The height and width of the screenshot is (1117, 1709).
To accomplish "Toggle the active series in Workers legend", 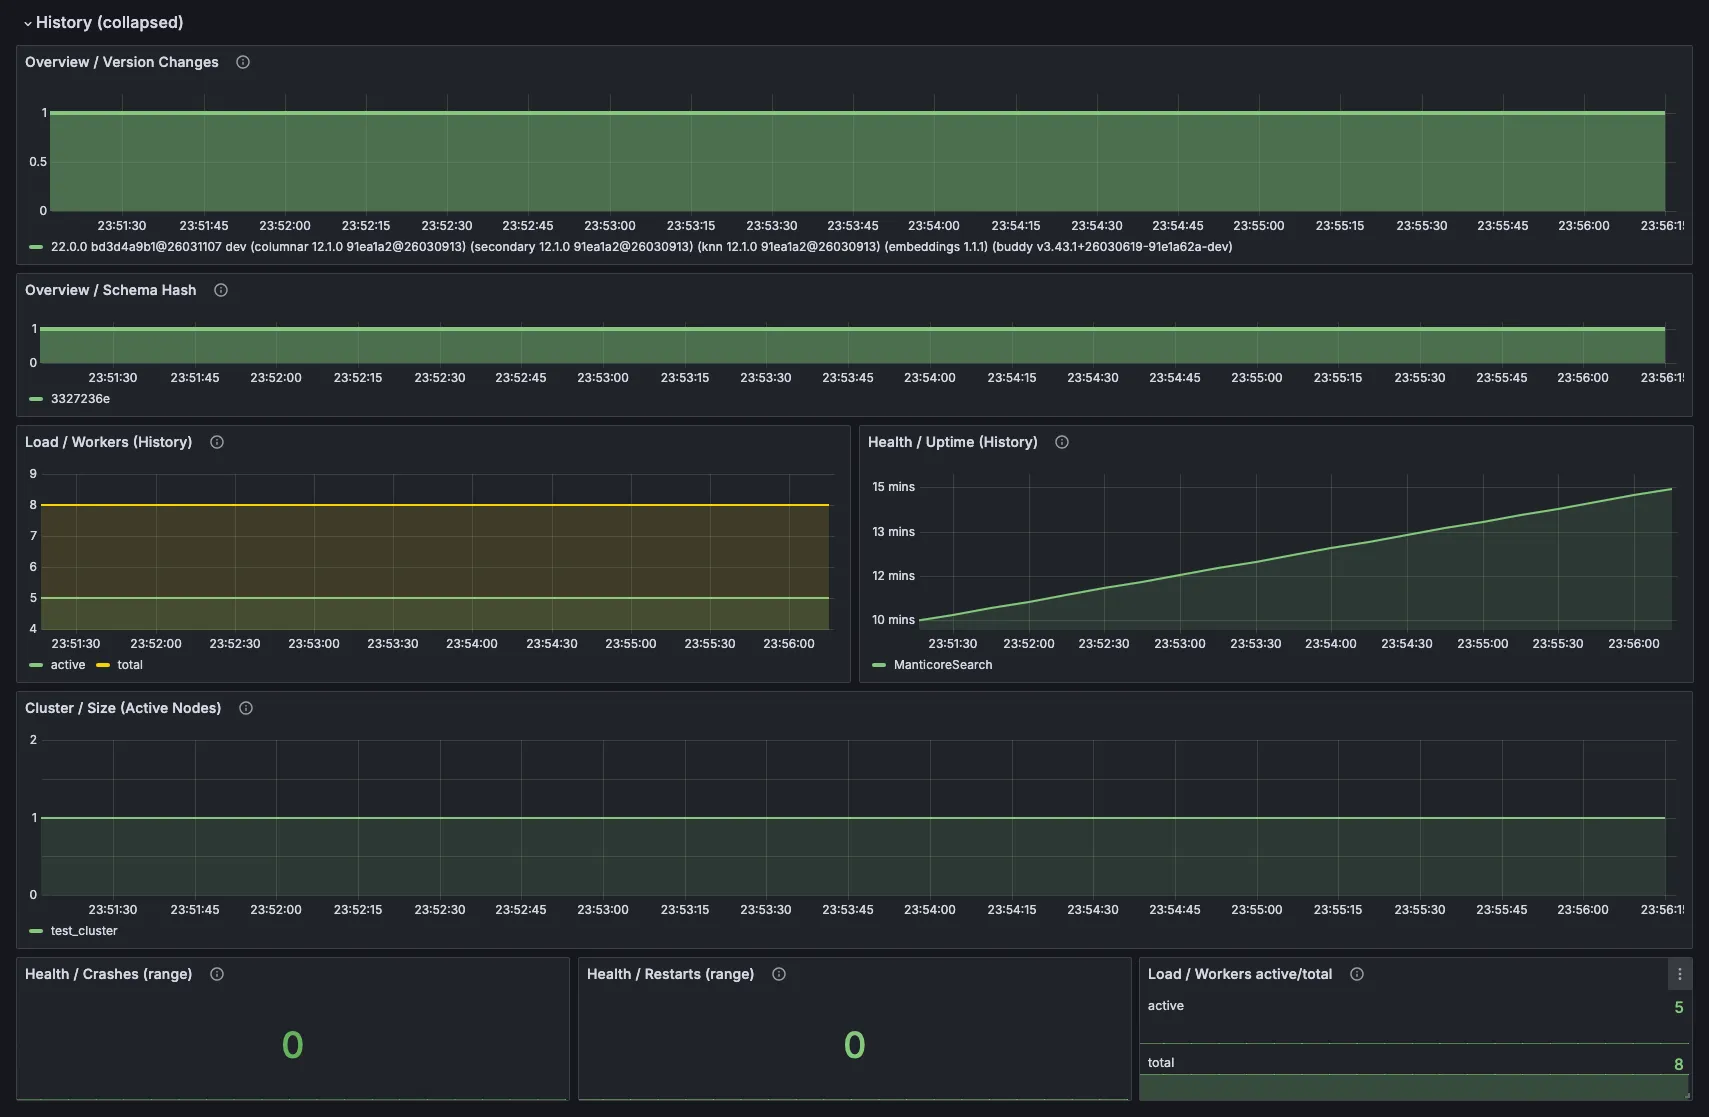I will (68, 665).
